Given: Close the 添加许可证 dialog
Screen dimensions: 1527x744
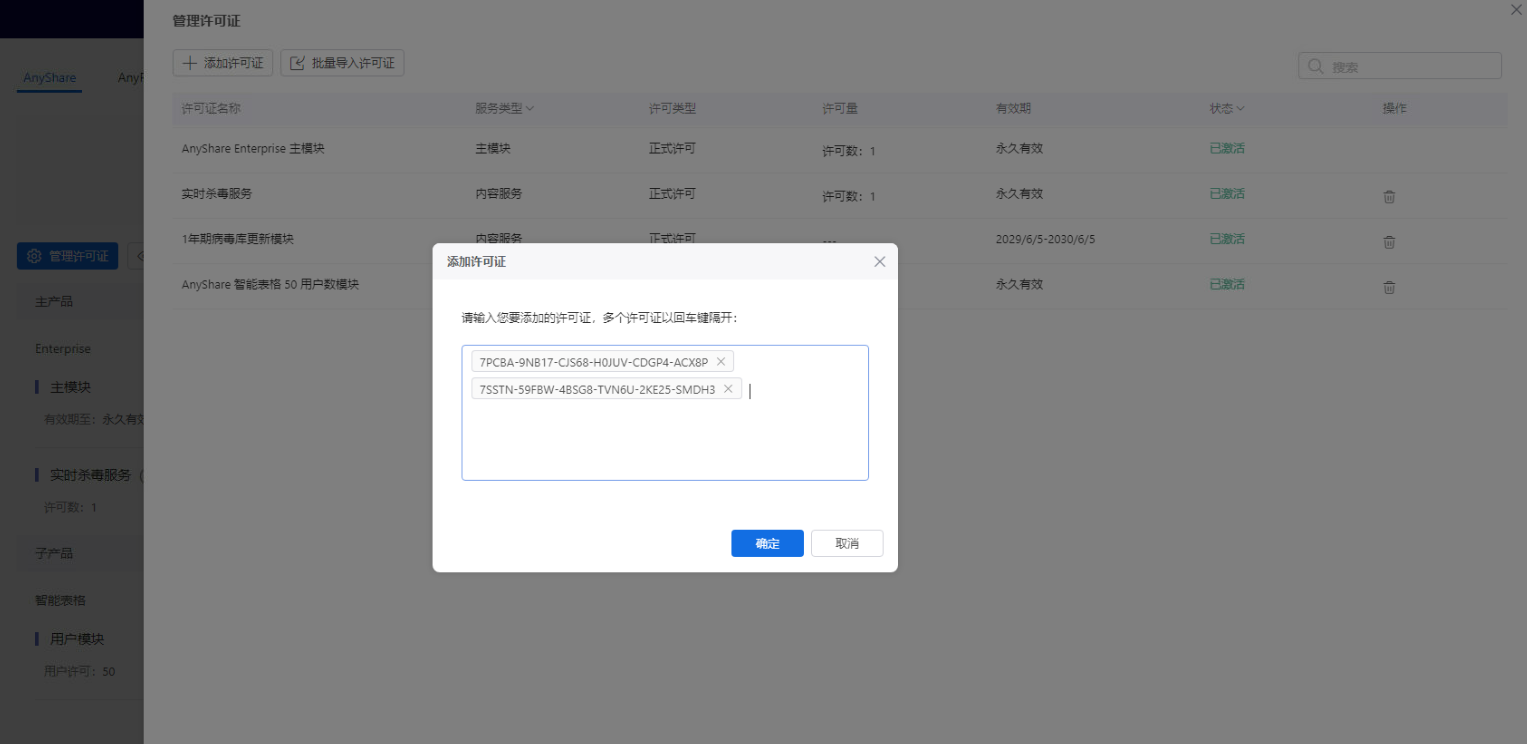Looking at the screenshot, I should coord(880,262).
